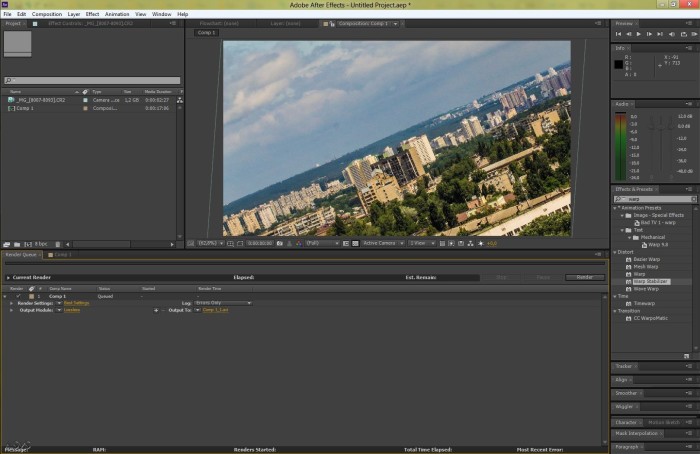This screenshot has width=700, height=454.
Task: Open Window menu
Action: coord(162,14)
